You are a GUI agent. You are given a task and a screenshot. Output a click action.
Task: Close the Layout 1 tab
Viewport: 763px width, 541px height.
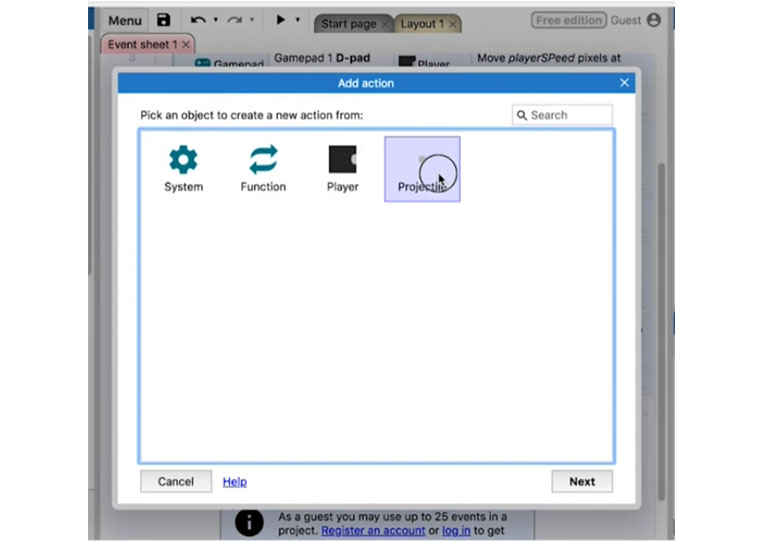coord(453,24)
